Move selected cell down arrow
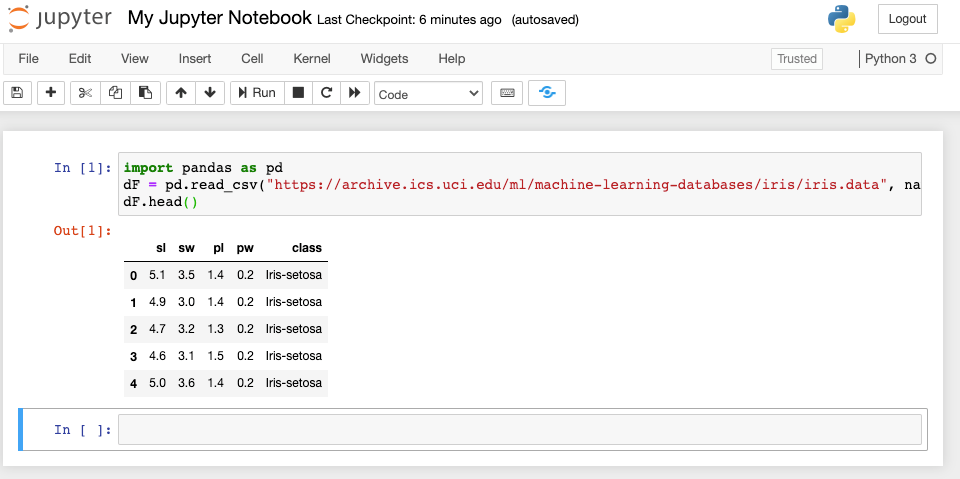960x479 pixels. (210, 93)
